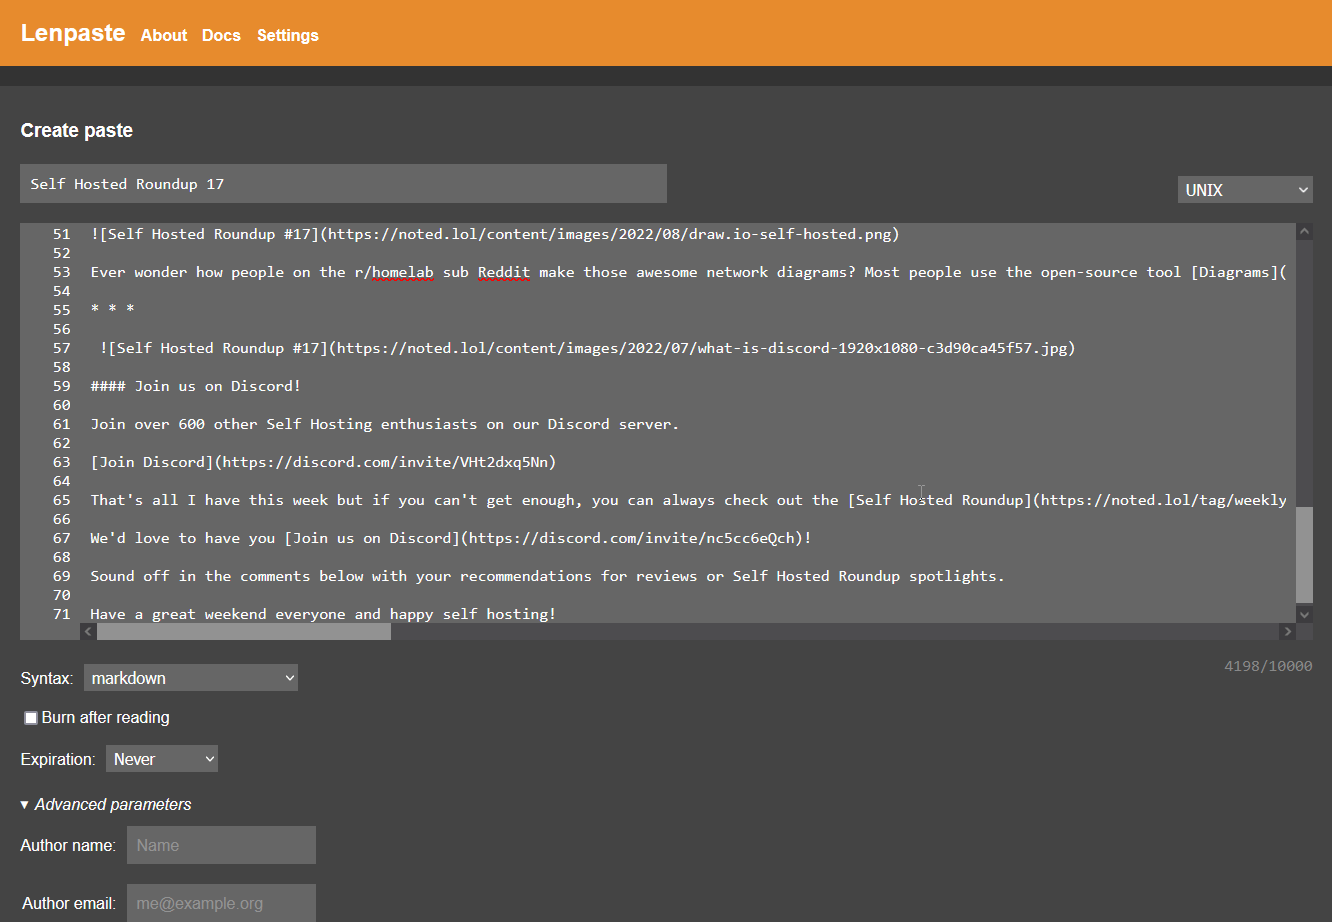Click the paste title field showing Self Hosted Roundup 17
This screenshot has height=922, width=1332.
click(343, 183)
